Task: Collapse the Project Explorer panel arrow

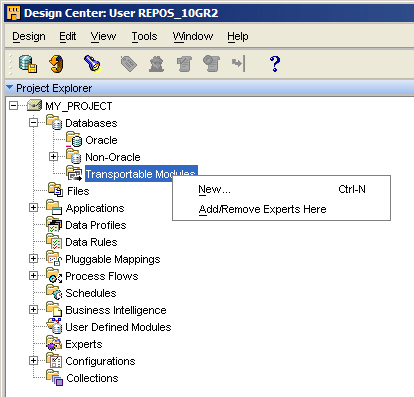Action: 10,88
